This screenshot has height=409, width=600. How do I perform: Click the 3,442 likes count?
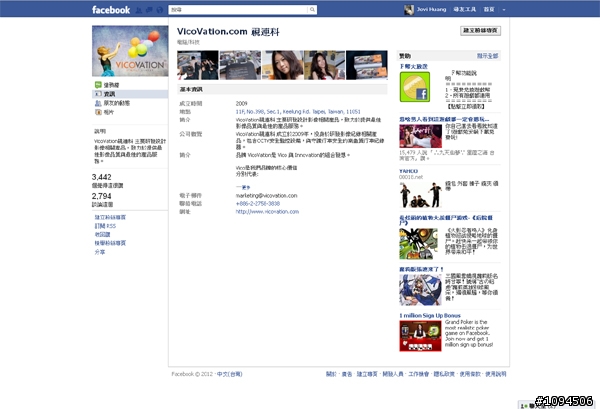(x=101, y=177)
